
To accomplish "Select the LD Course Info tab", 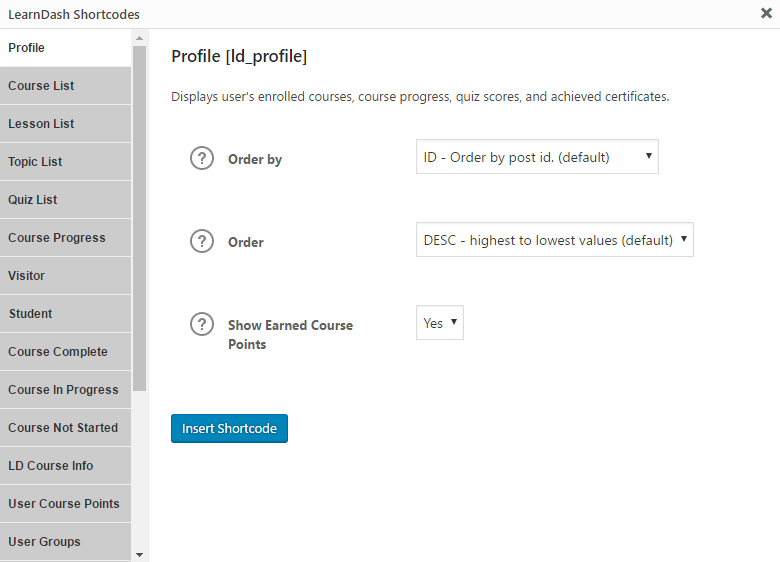I will pos(65,466).
